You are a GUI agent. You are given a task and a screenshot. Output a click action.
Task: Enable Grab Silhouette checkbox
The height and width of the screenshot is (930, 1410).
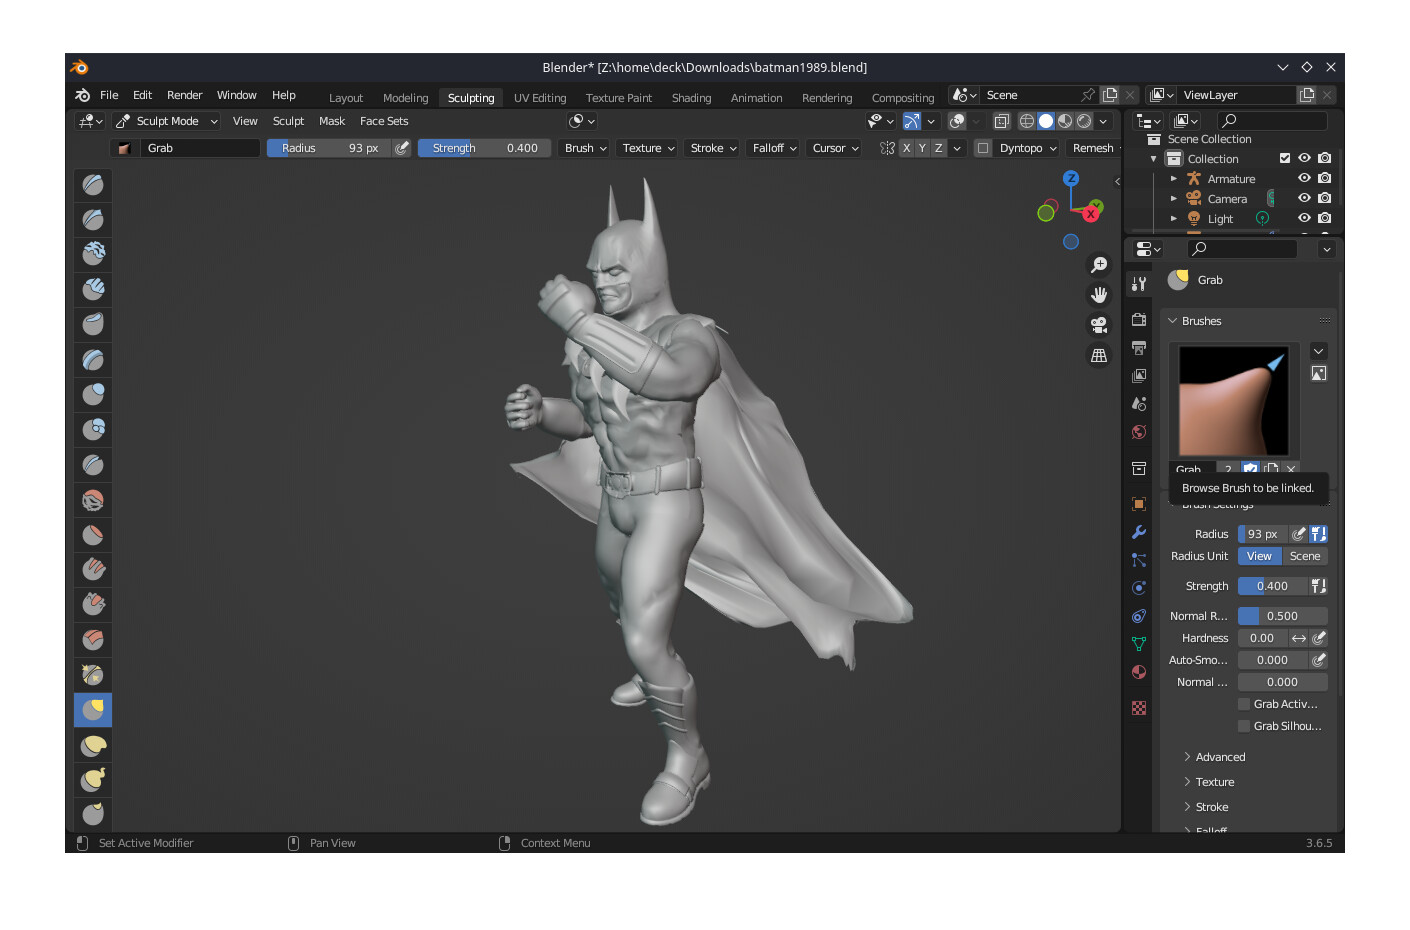pyautogui.click(x=1244, y=726)
